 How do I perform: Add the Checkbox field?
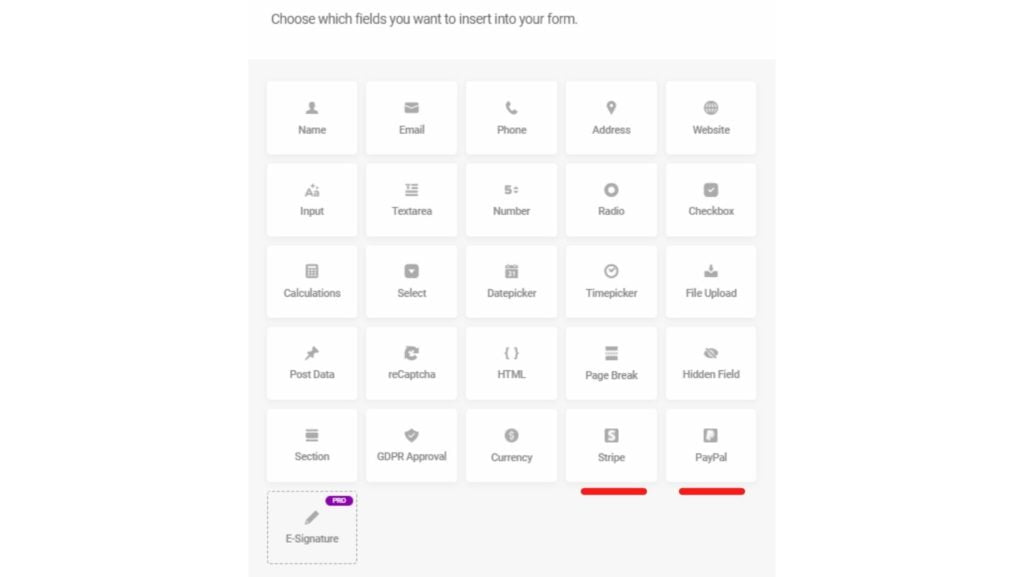(711, 200)
